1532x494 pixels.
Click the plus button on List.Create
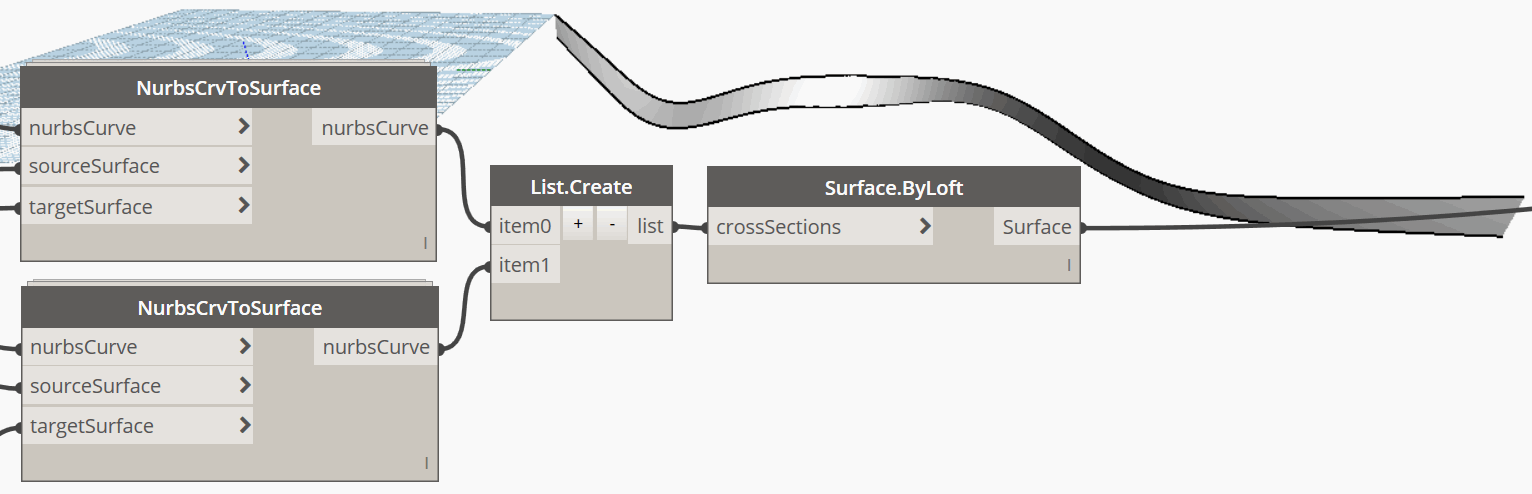coord(578,226)
